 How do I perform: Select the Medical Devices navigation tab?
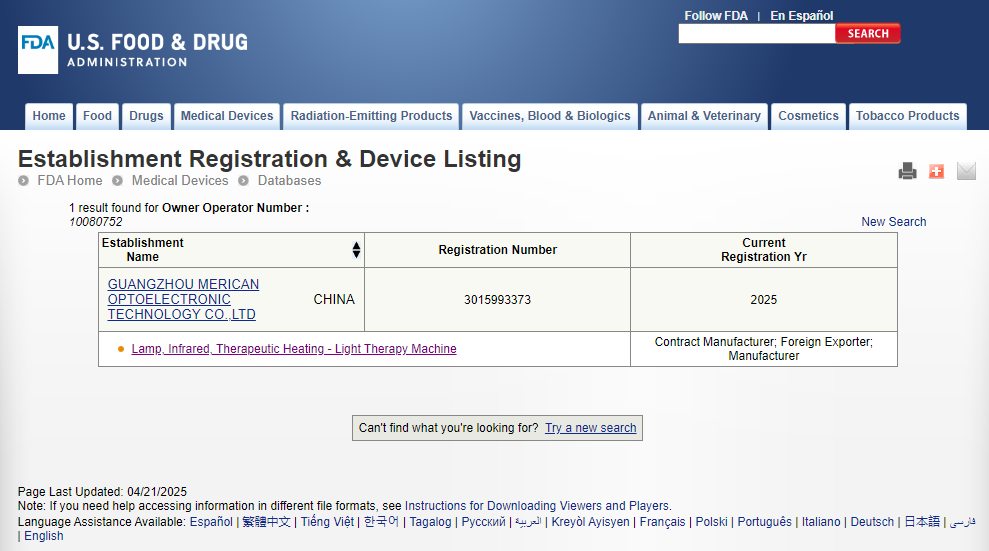(227, 116)
